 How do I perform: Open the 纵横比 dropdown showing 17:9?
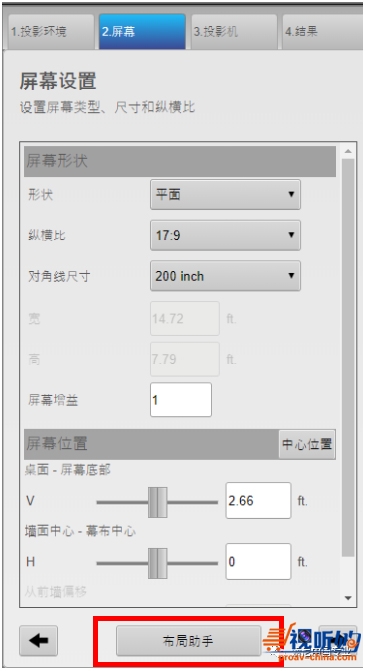pyautogui.click(x=226, y=235)
